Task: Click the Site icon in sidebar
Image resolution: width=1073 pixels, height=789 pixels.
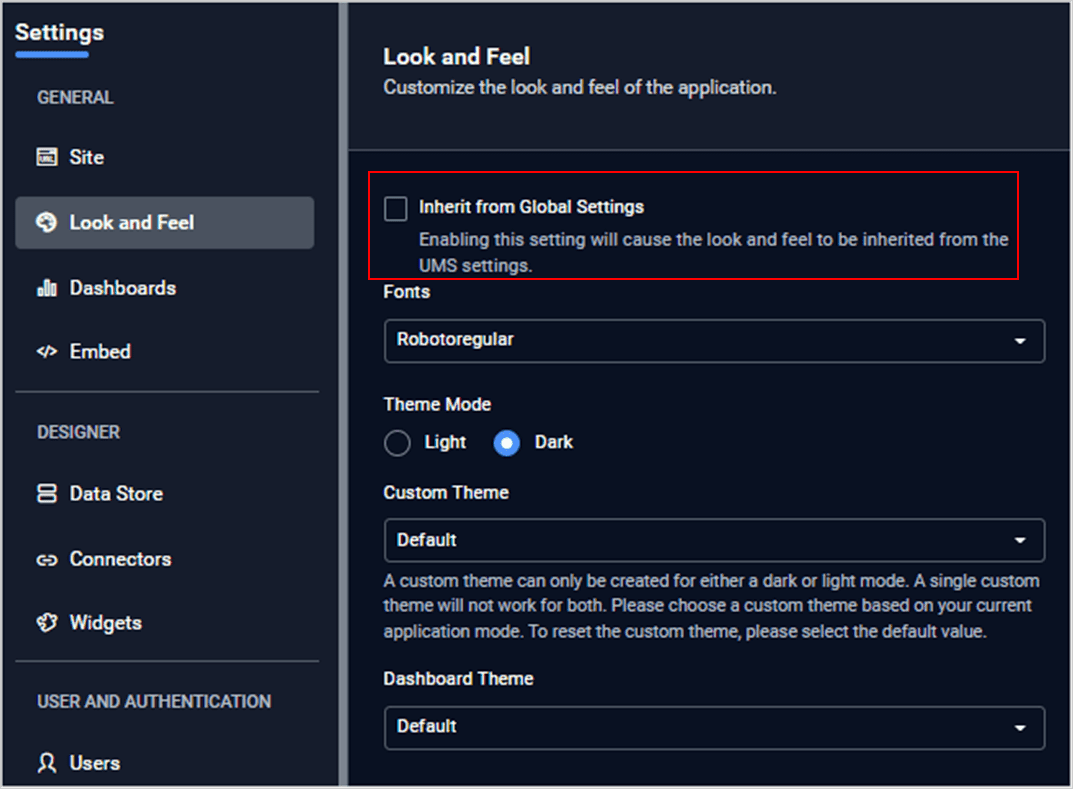Action: [x=46, y=157]
